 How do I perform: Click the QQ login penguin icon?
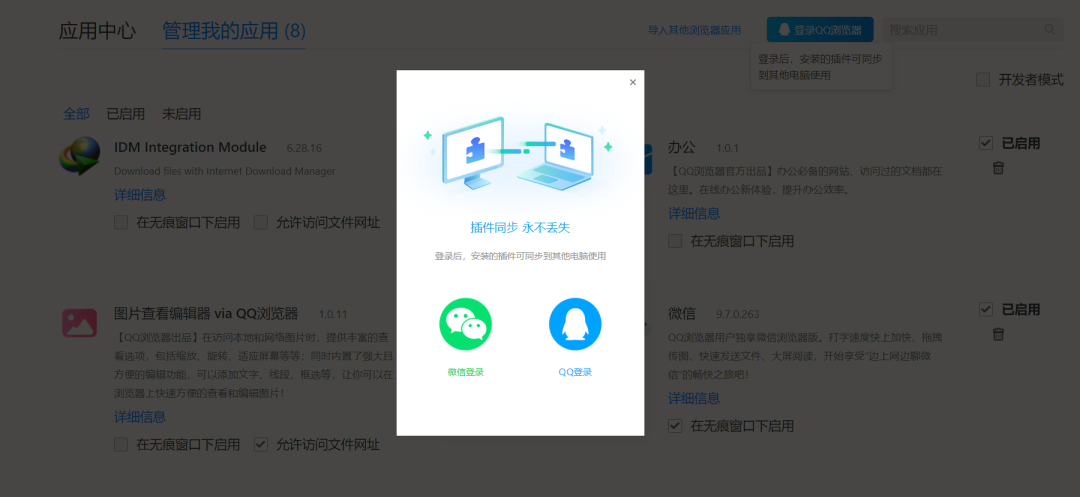(575, 324)
